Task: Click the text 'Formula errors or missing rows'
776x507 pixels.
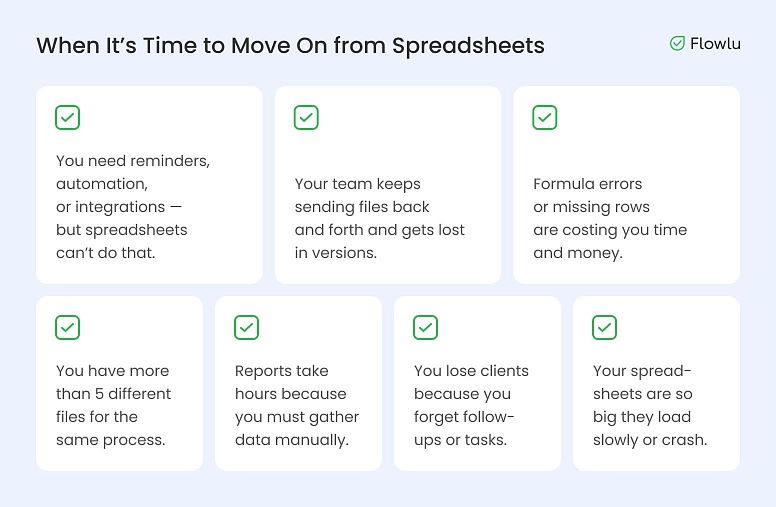Action: point(610,219)
